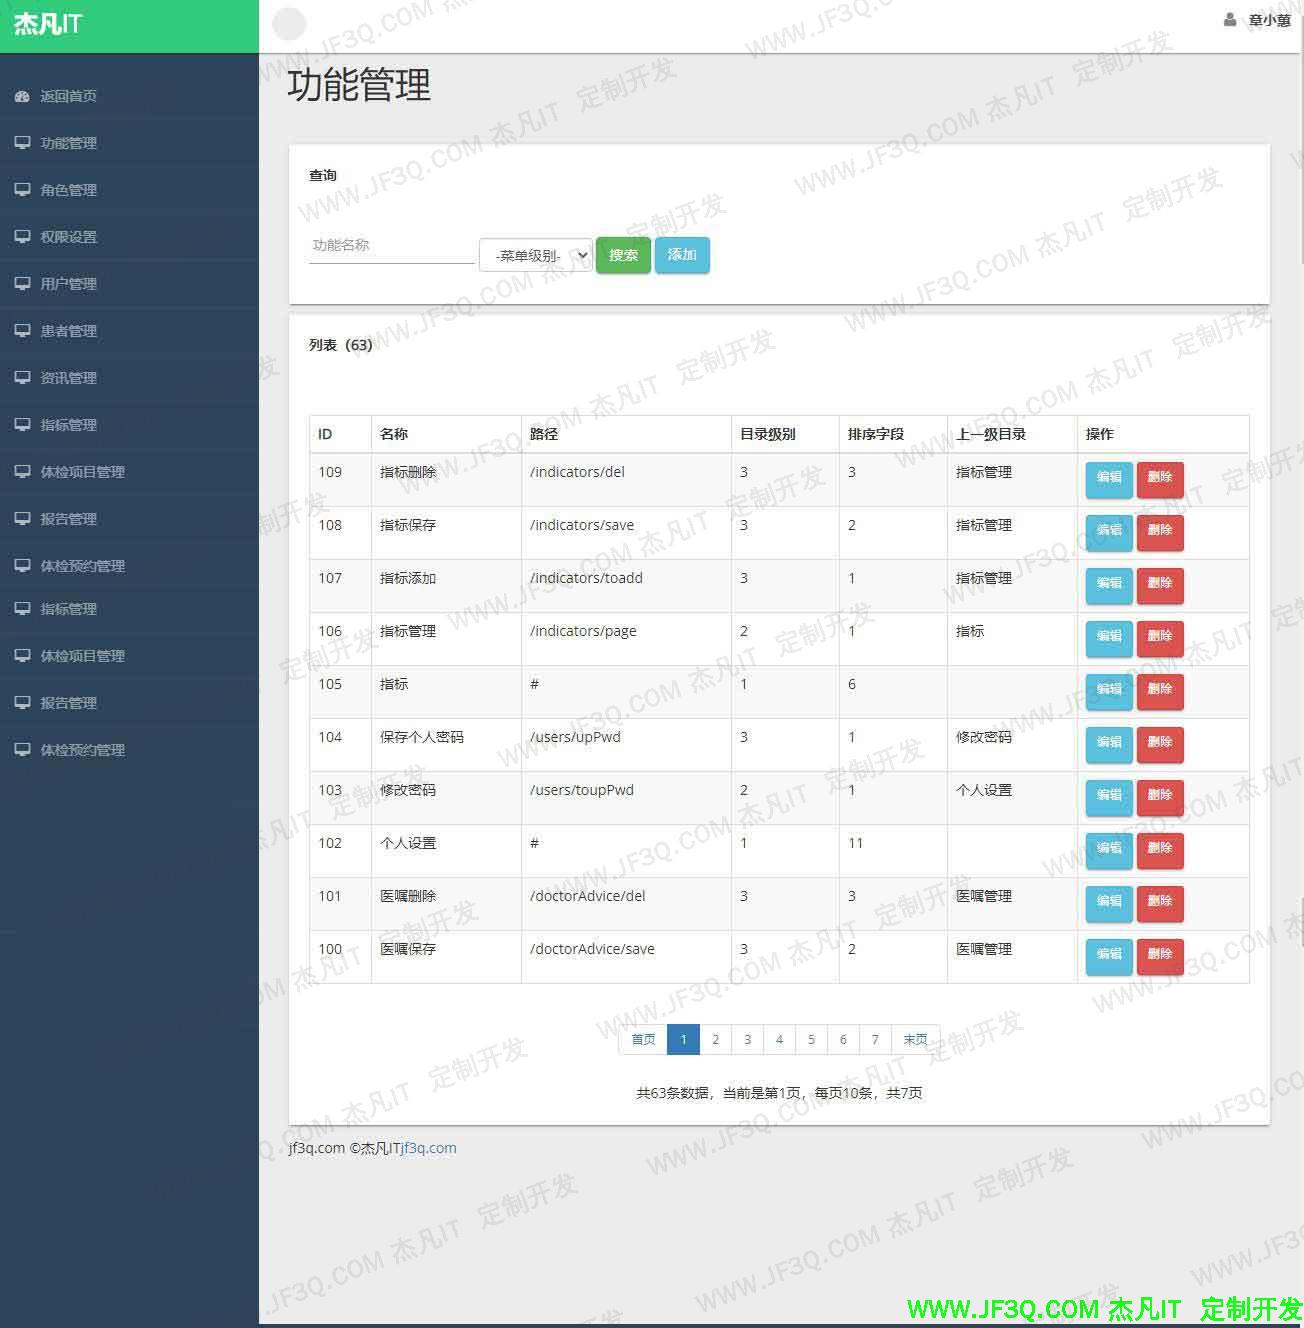Viewport: 1304px width, 1328px height.
Task: Jump to 末页 last page
Action: [x=915, y=1040]
